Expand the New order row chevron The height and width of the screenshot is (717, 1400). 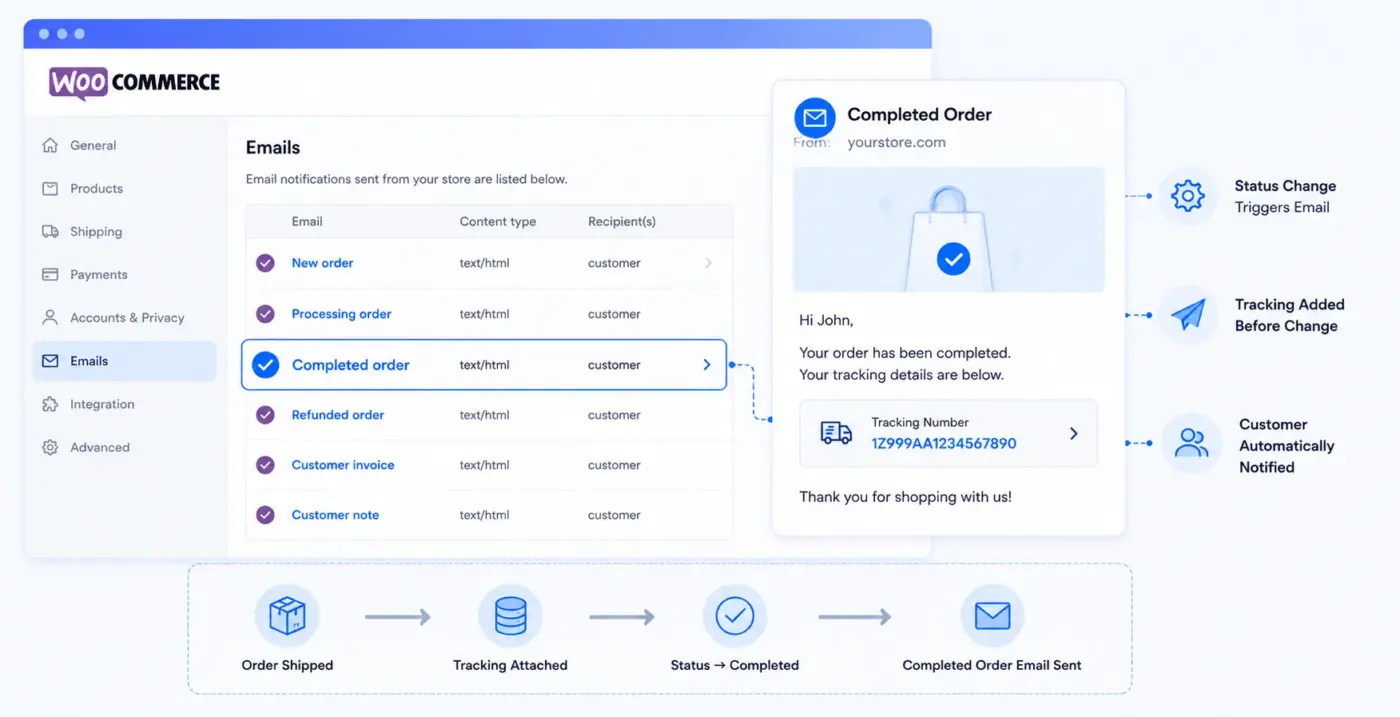[x=709, y=263]
